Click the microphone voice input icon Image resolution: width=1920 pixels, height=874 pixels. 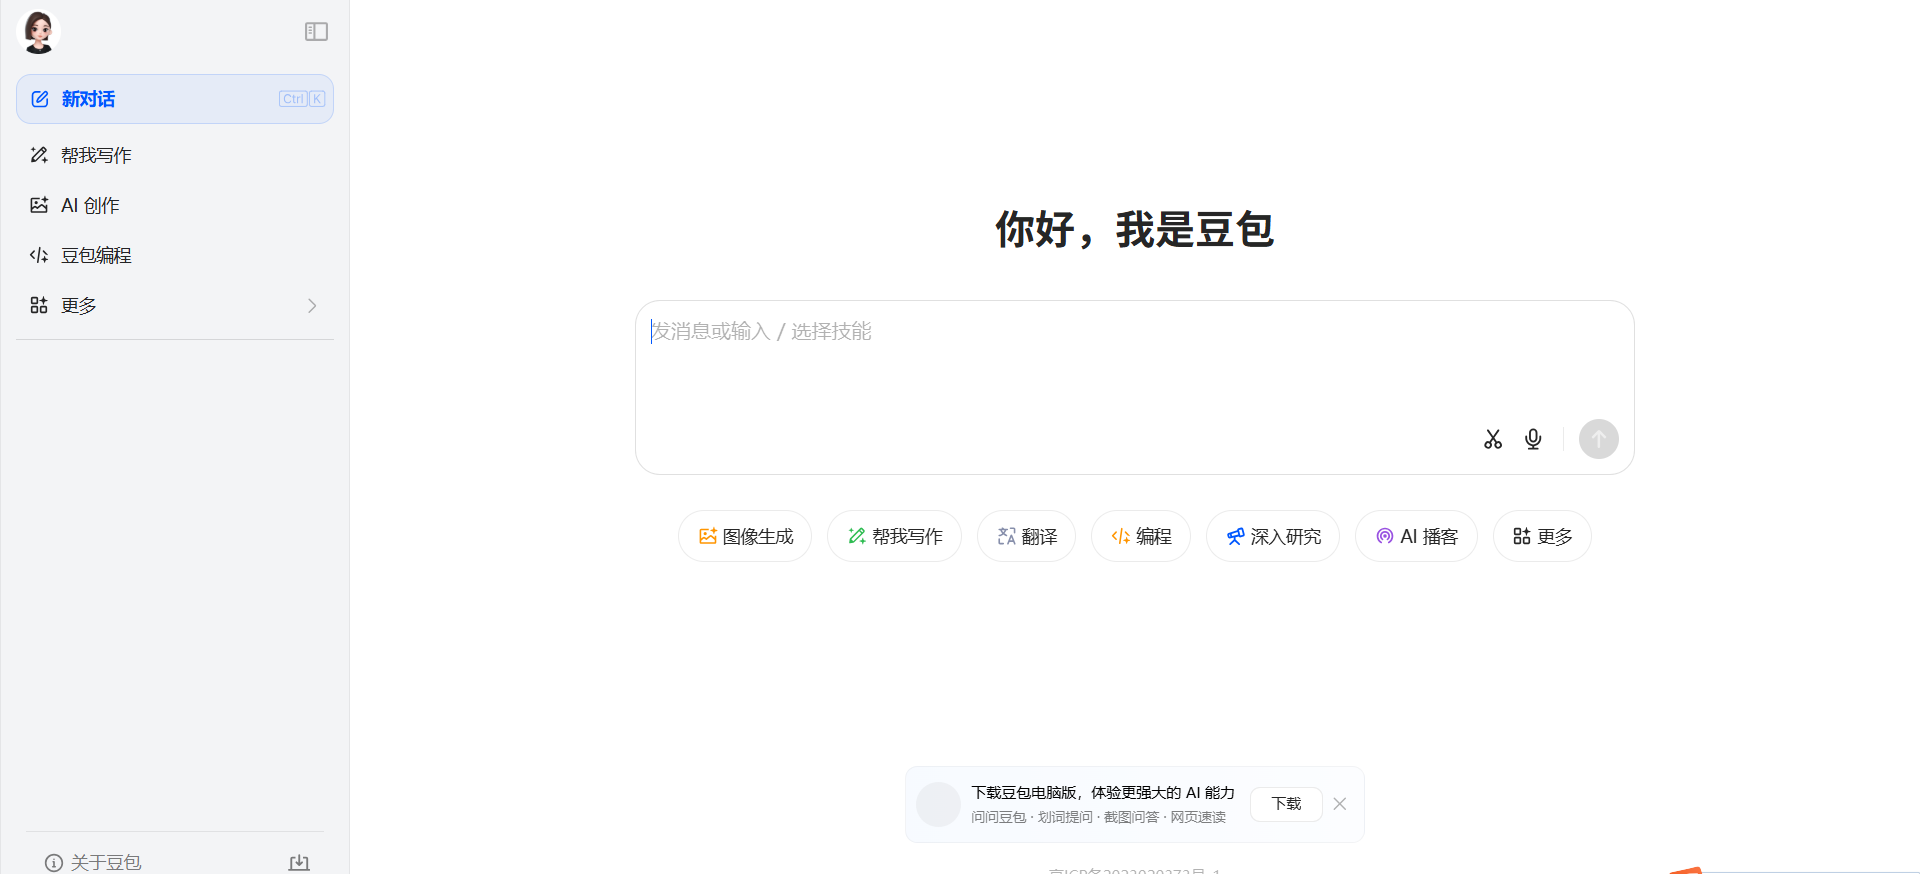click(1532, 439)
